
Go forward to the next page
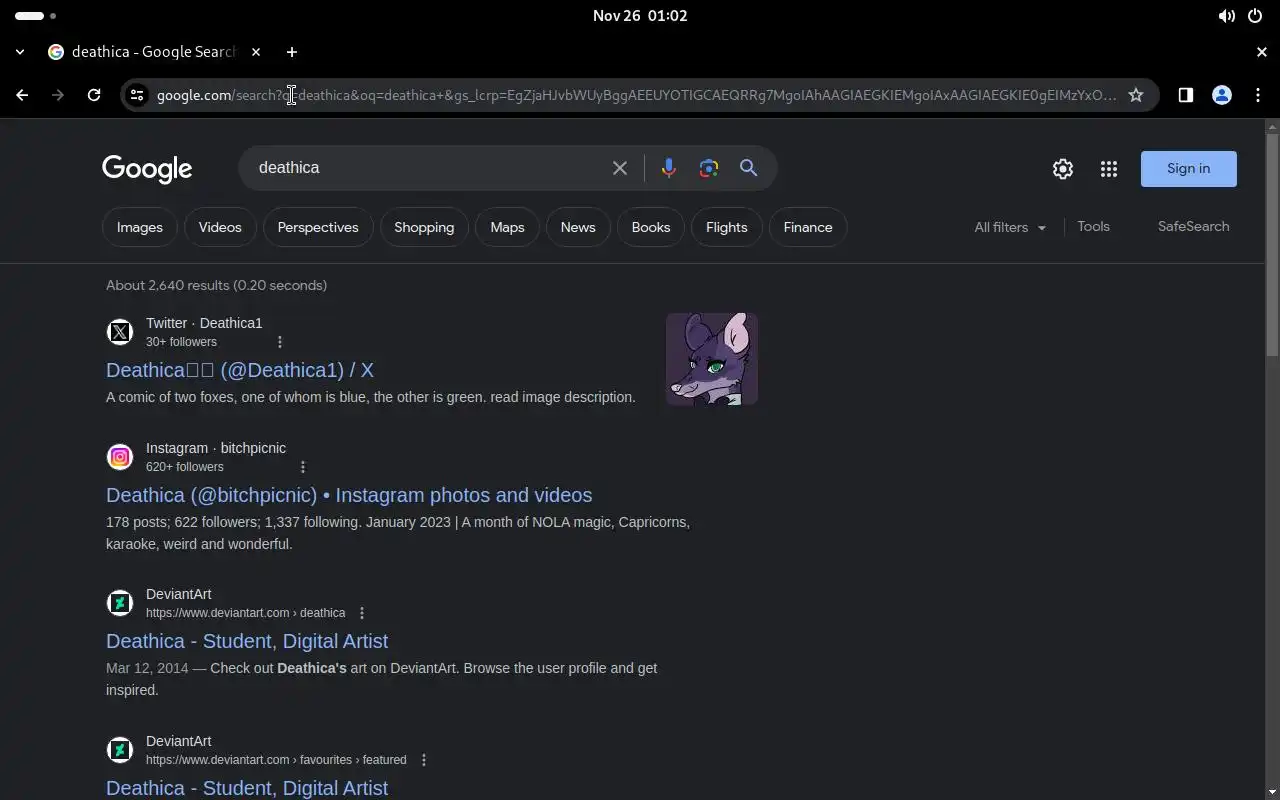coord(58,95)
